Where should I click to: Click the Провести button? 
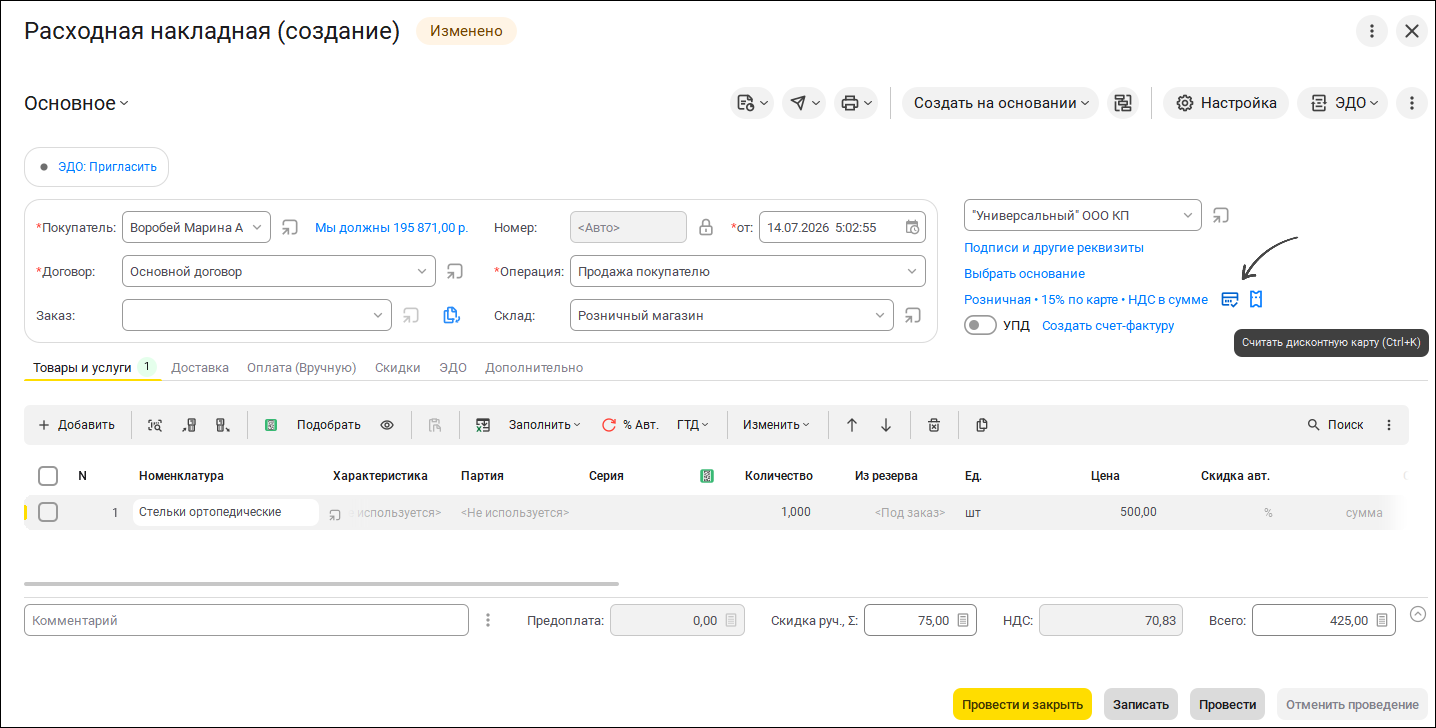click(1227, 705)
